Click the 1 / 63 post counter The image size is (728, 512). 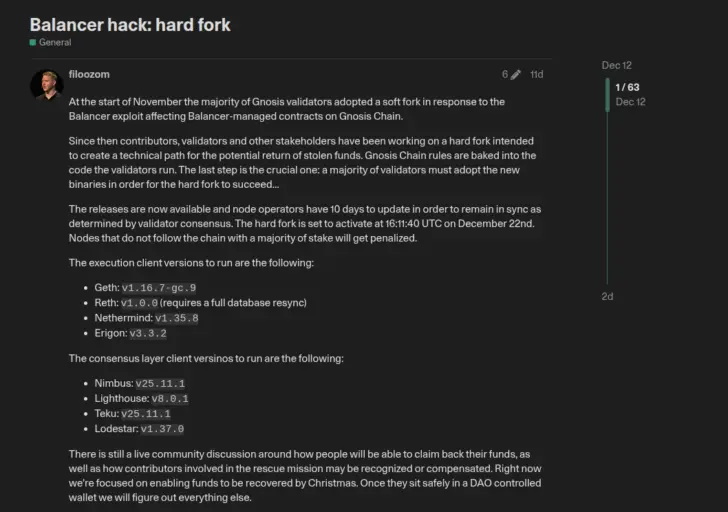[628, 87]
